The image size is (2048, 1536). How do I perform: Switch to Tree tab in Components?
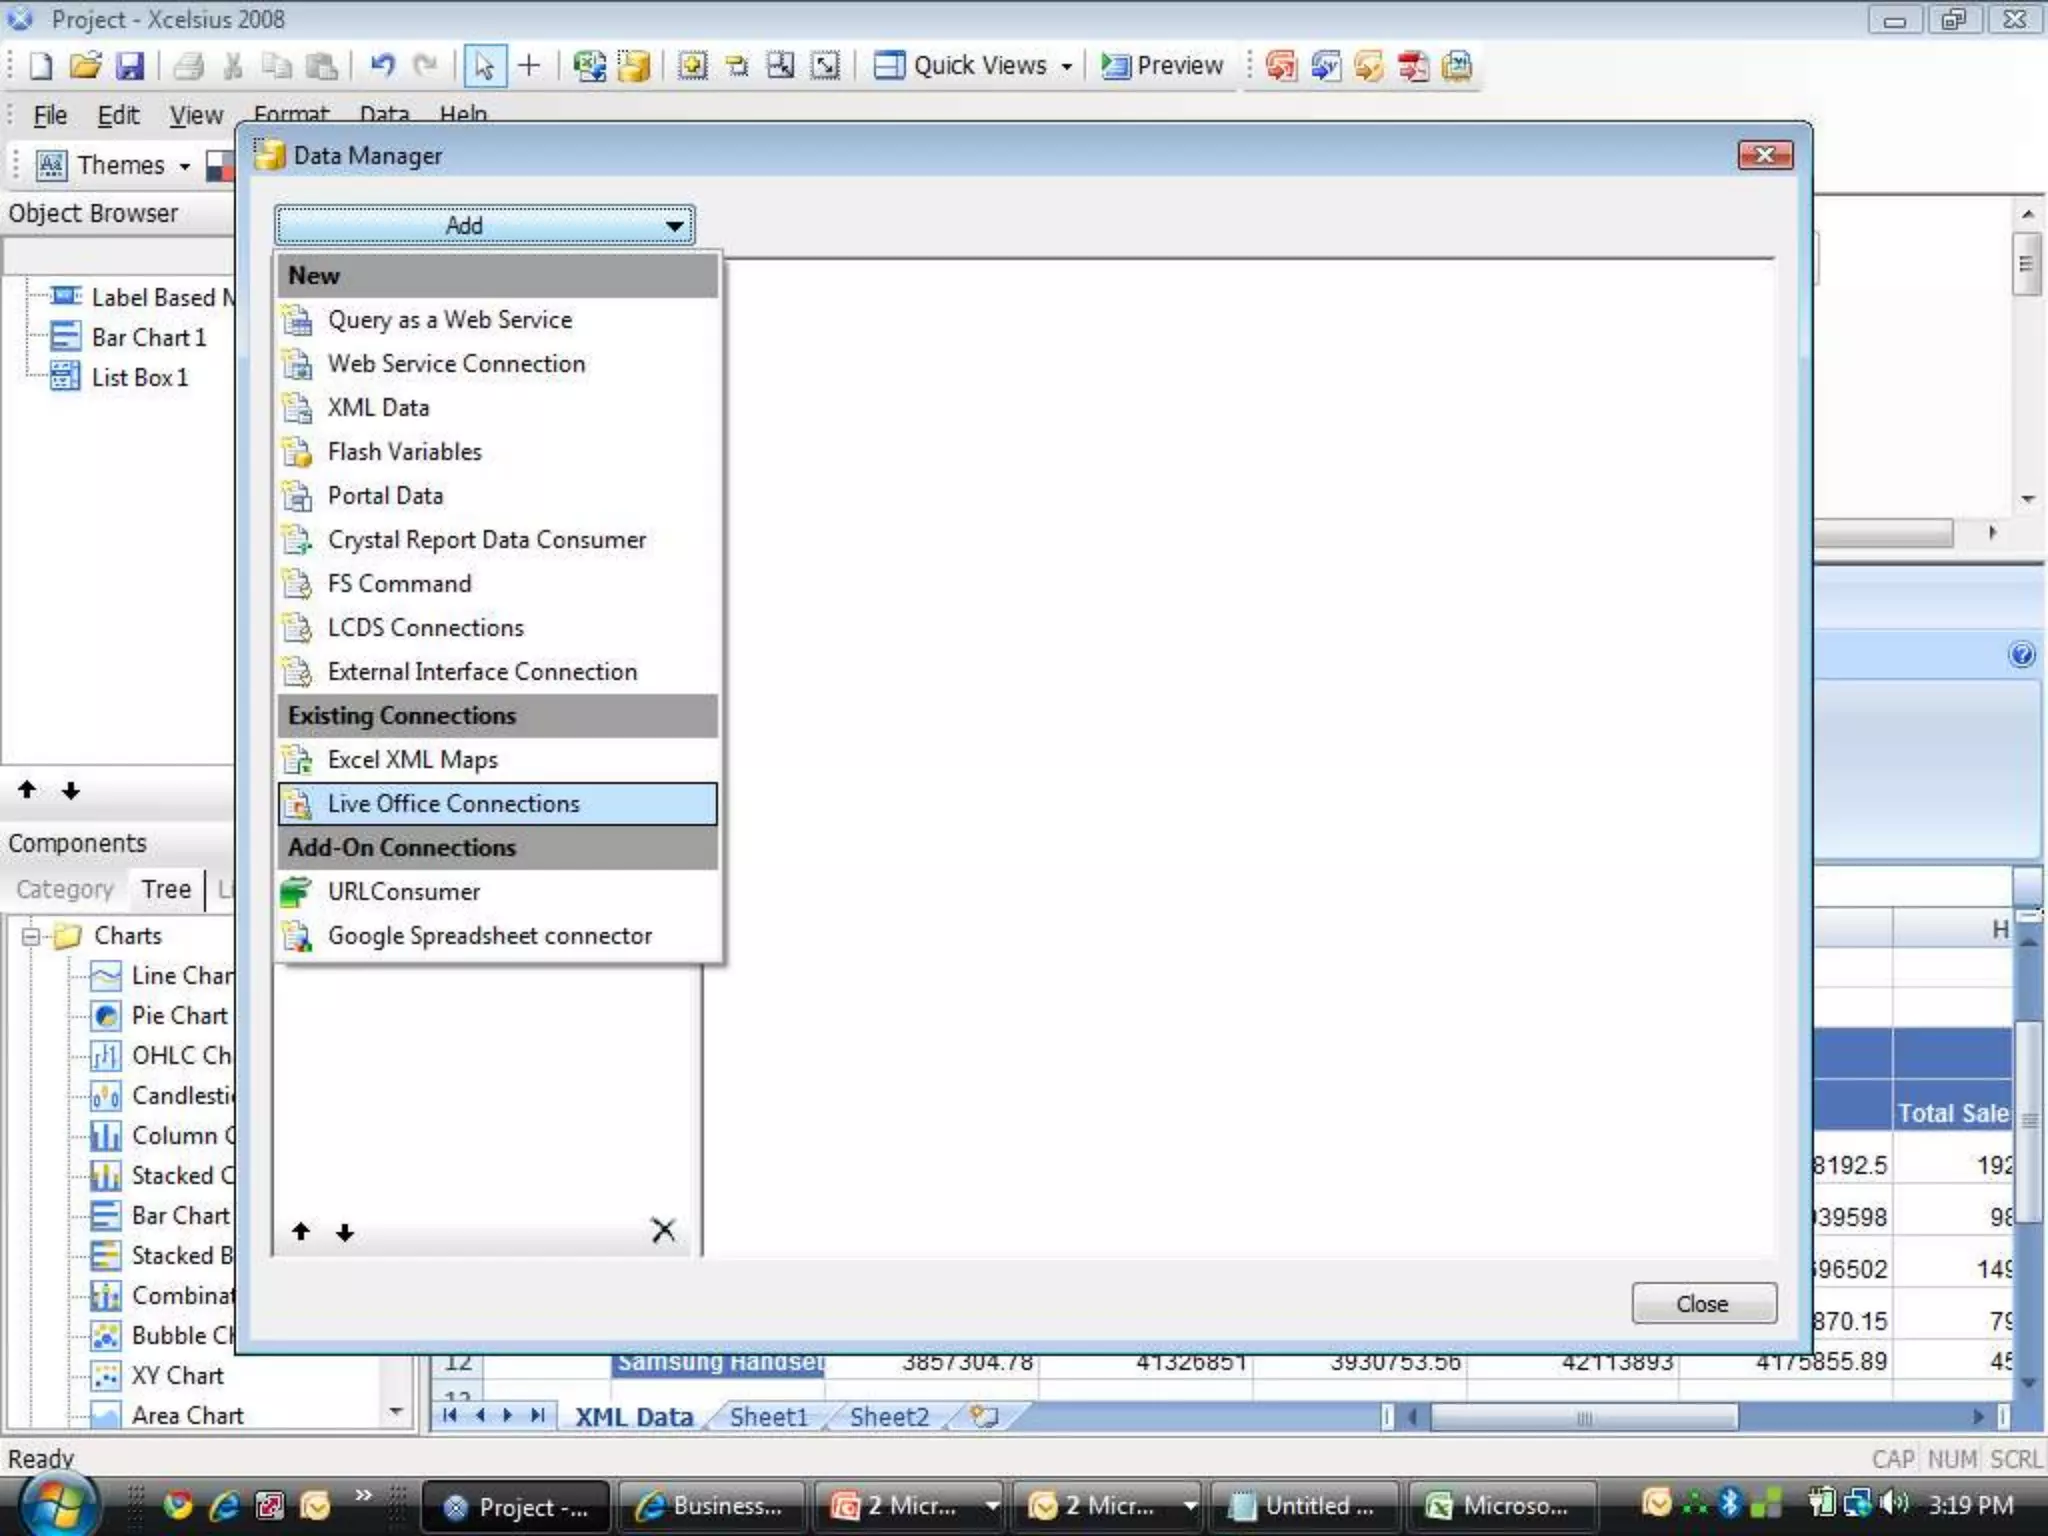pyautogui.click(x=166, y=889)
